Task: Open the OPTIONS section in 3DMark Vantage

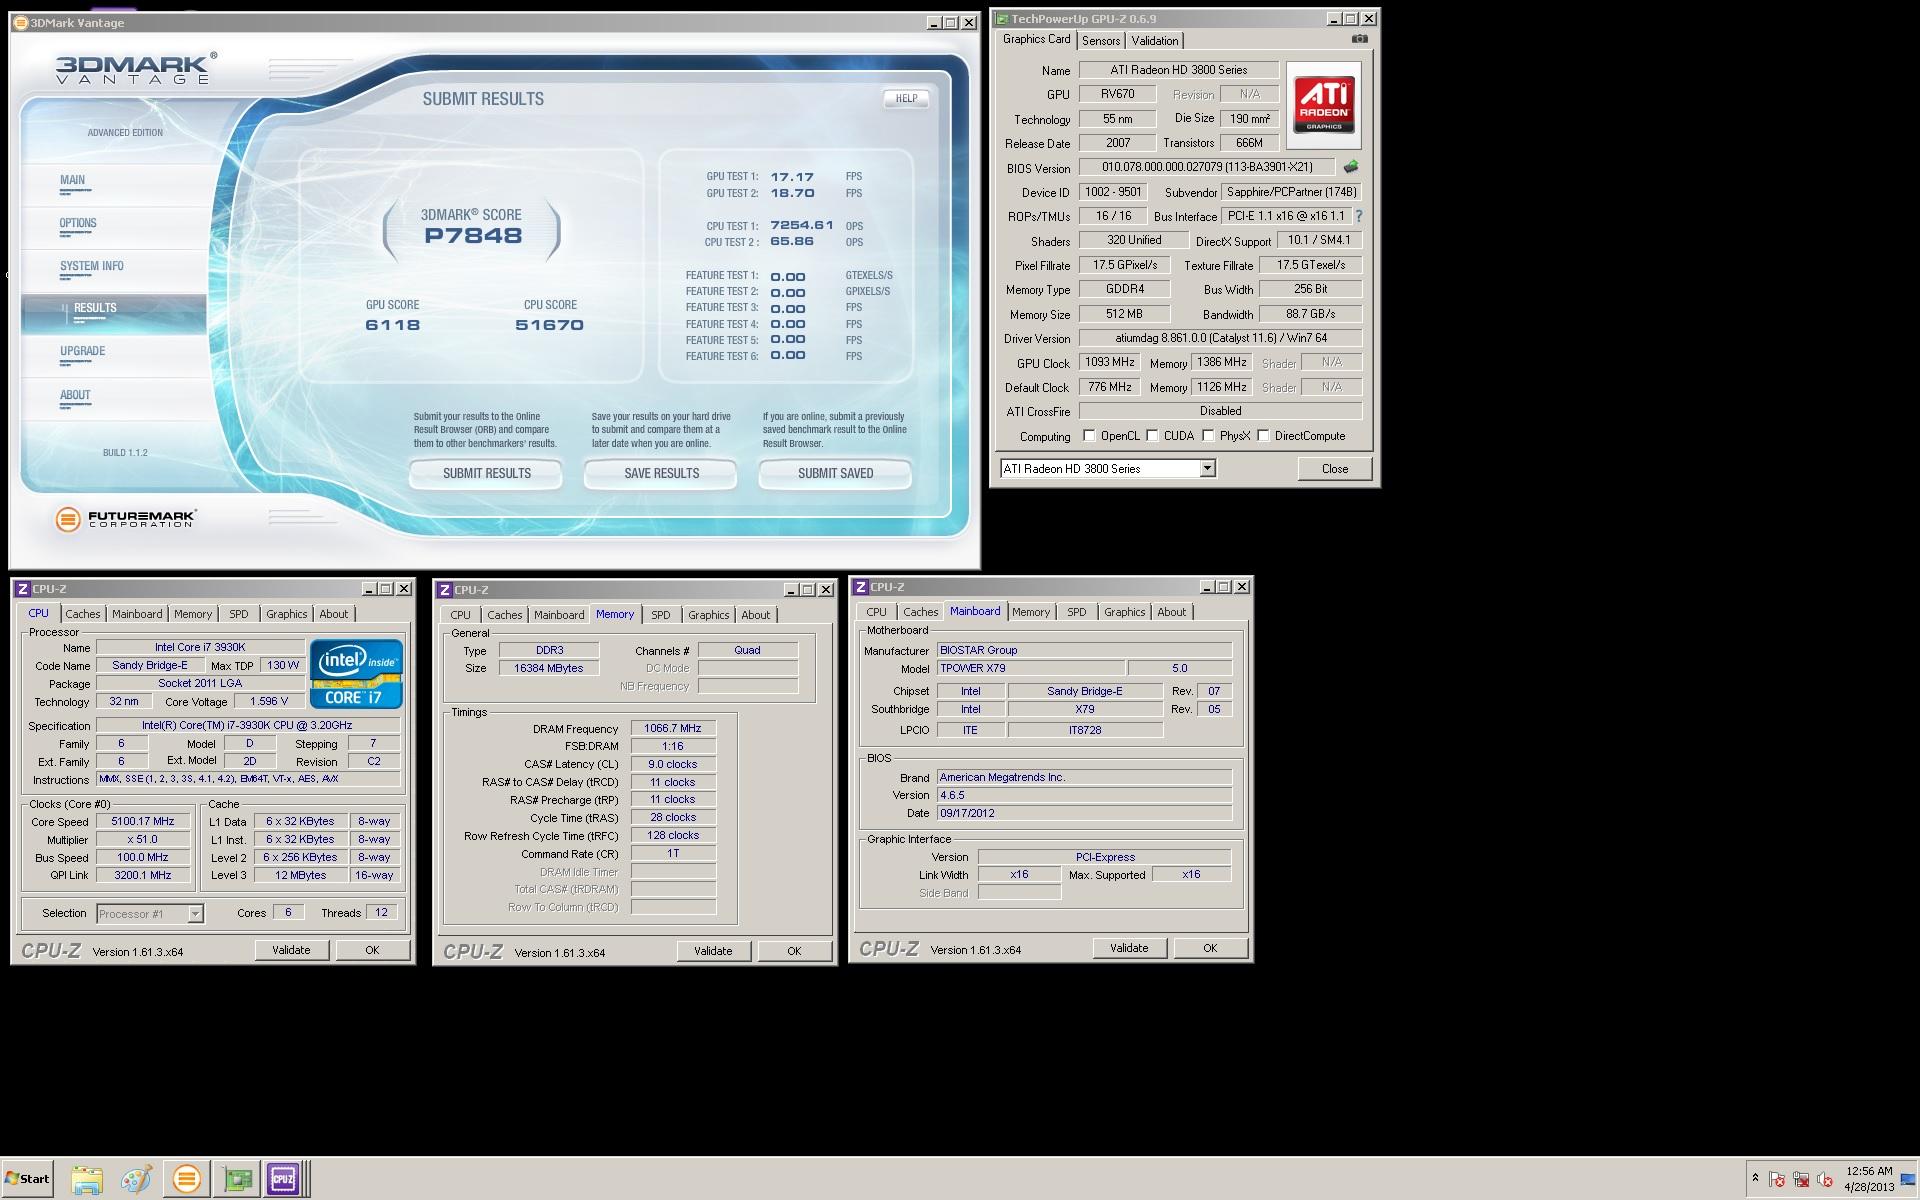Action: coord(78,224)
